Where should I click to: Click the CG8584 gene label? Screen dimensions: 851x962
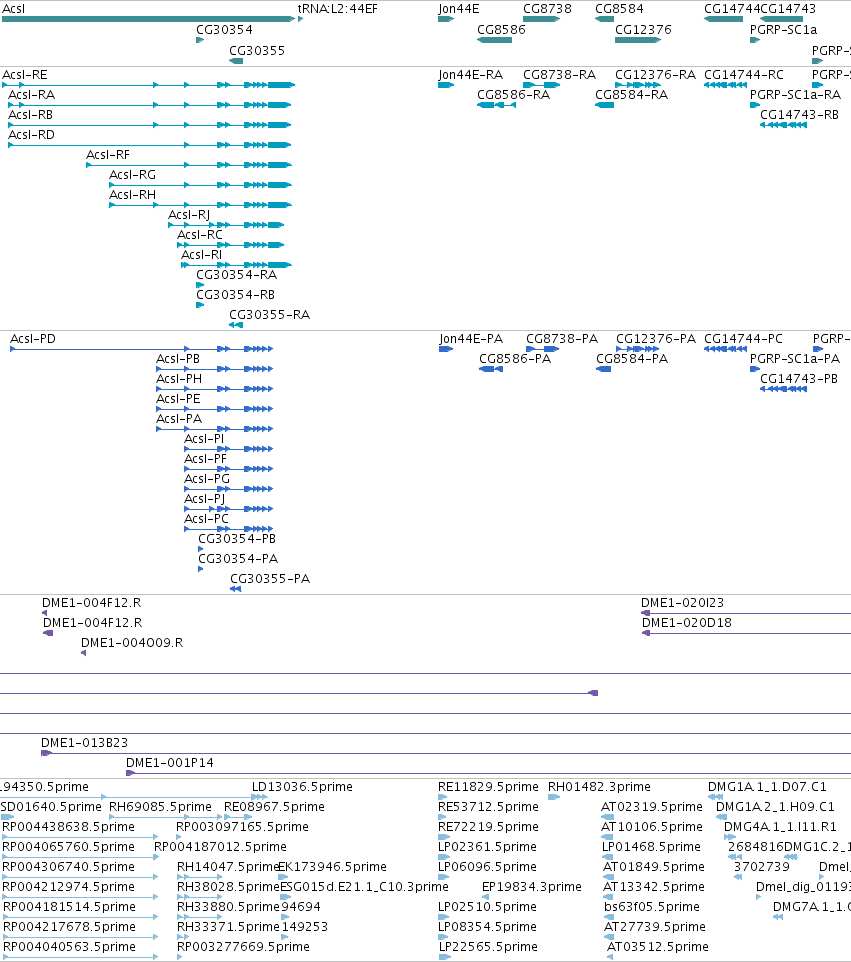pyautogui.click(x=619, y=9)
